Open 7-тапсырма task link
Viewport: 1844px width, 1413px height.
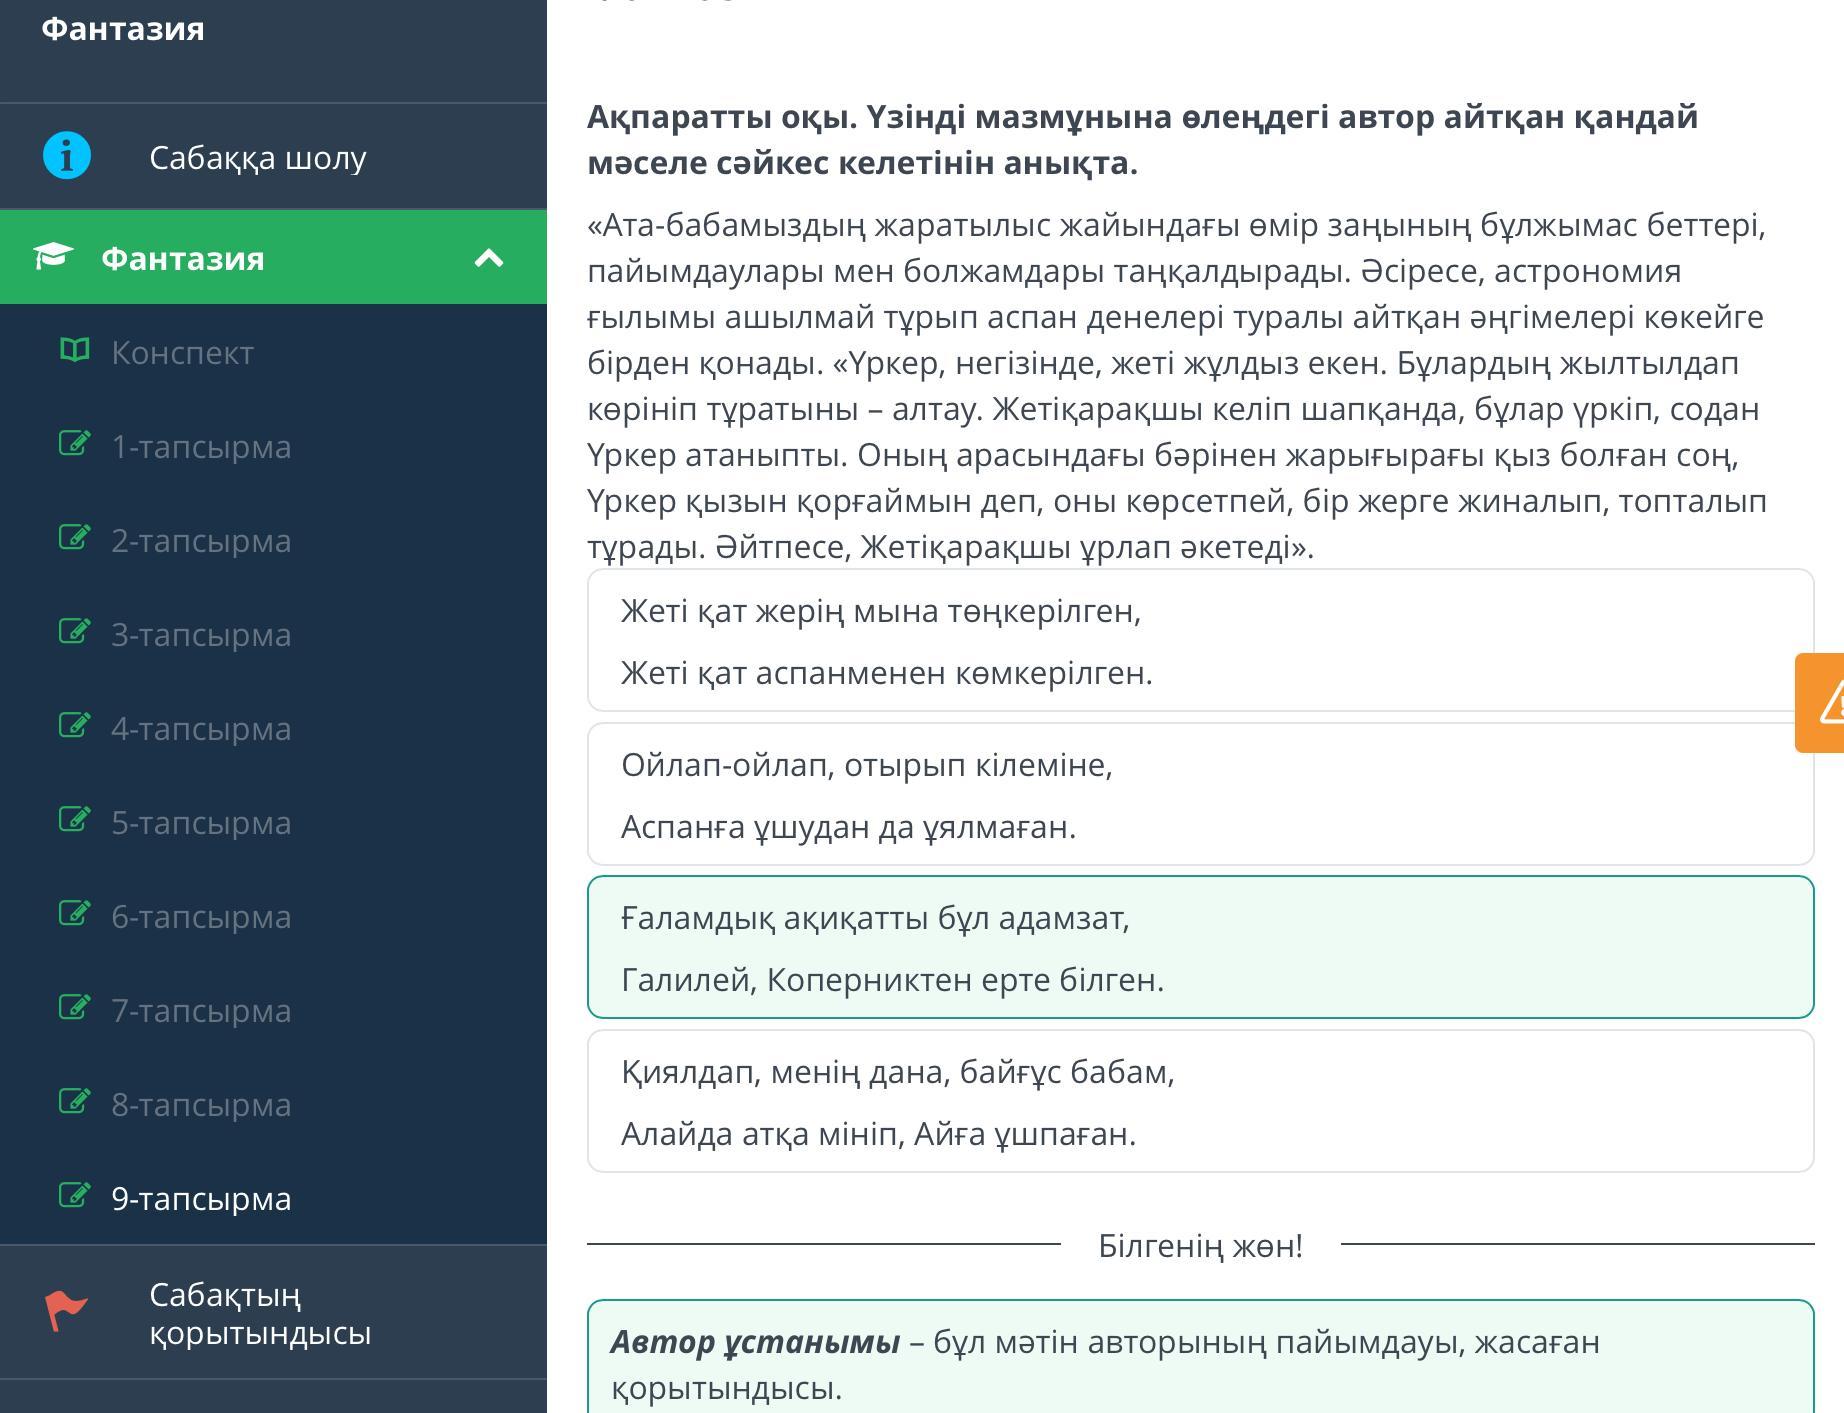(201, 1011)
